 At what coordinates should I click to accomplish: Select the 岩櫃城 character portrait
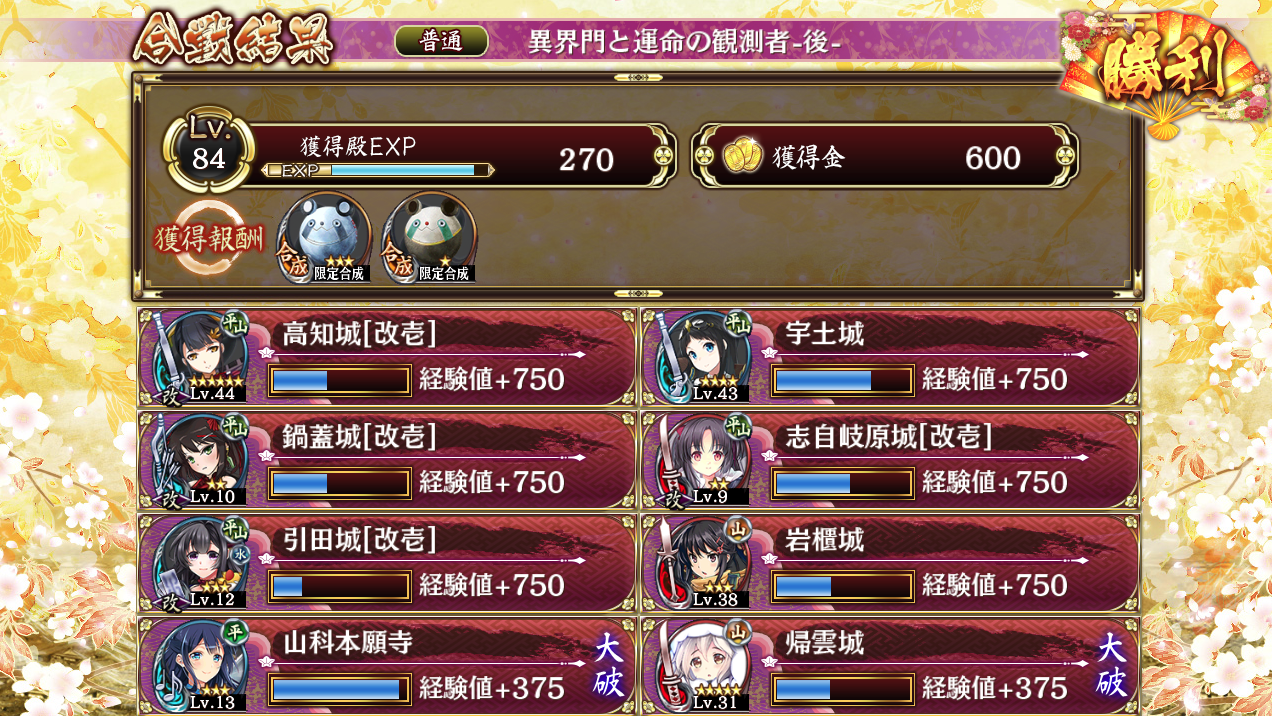(700, 563)
